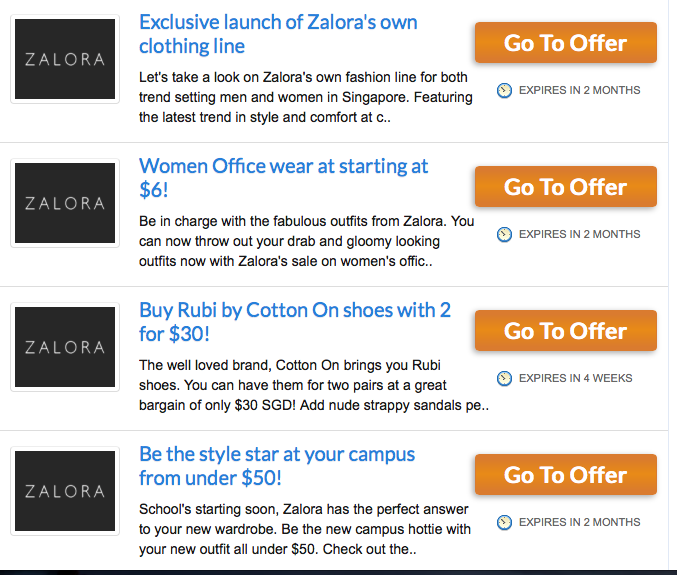The width and height of the screenshot is (677, 575).
Task: Open Zalora logo for clothing line offer
Action: (x=65, y=59)
